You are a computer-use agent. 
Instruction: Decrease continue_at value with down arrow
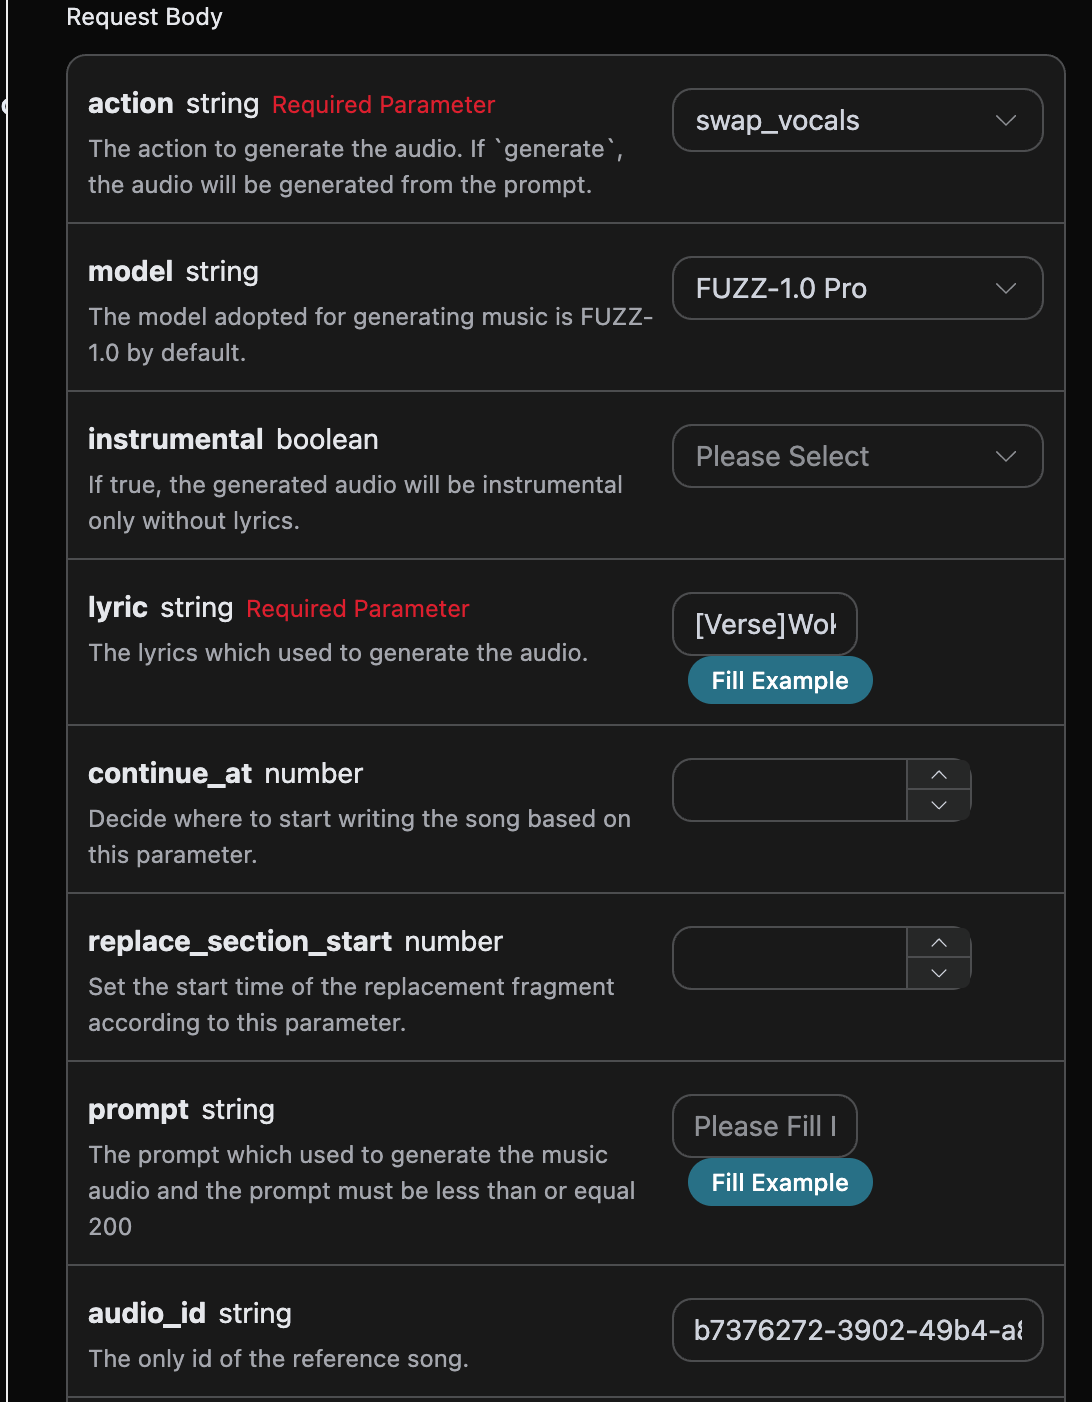point(939,805)
